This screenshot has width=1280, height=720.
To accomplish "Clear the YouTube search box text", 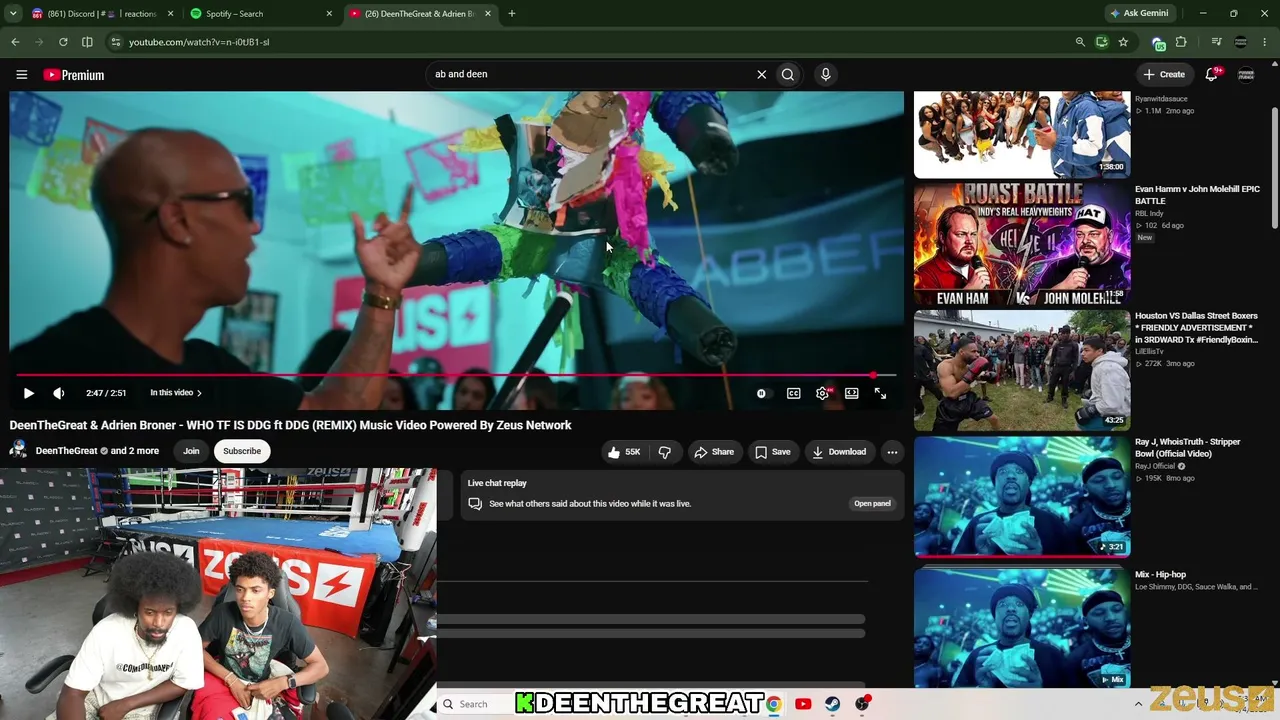I will tap(761, 74).
